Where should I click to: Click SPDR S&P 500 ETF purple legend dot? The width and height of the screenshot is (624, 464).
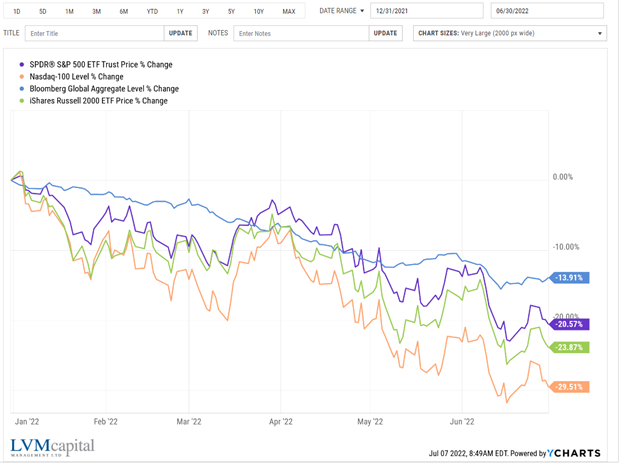tap(22, 64)
